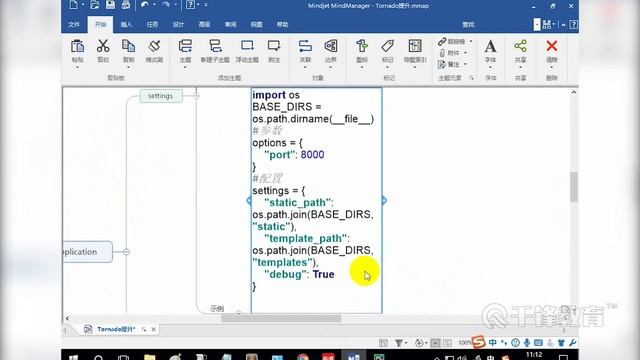Switch to the Review (审阅) ribbon tab
640x360 pixels.
pyautogui.click(x=231, y=24)
